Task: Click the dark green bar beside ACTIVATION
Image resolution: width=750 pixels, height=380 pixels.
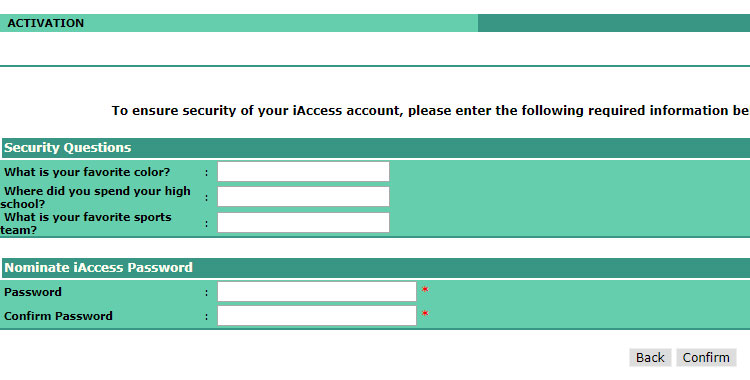Action: click(614, 23)
